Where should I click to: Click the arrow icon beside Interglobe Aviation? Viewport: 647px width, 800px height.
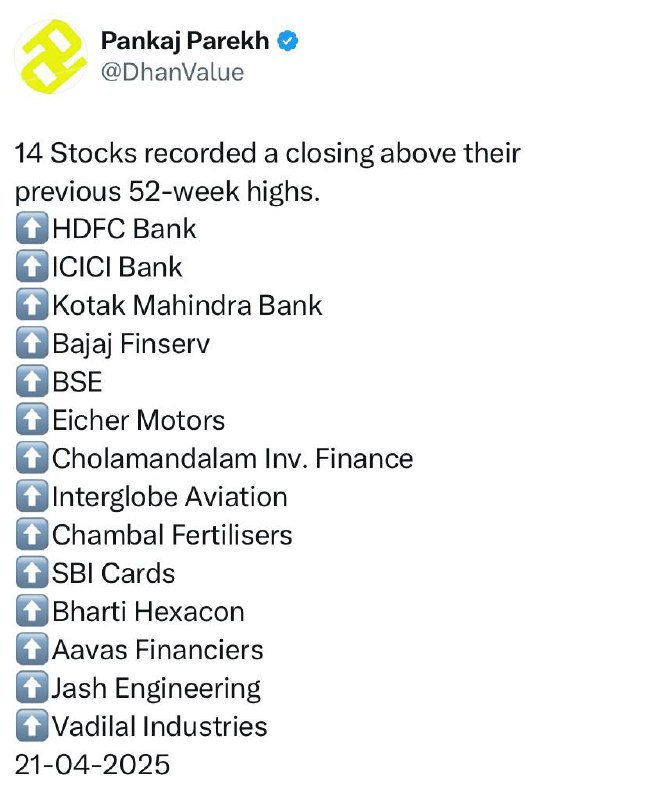(x=32, y=496)
